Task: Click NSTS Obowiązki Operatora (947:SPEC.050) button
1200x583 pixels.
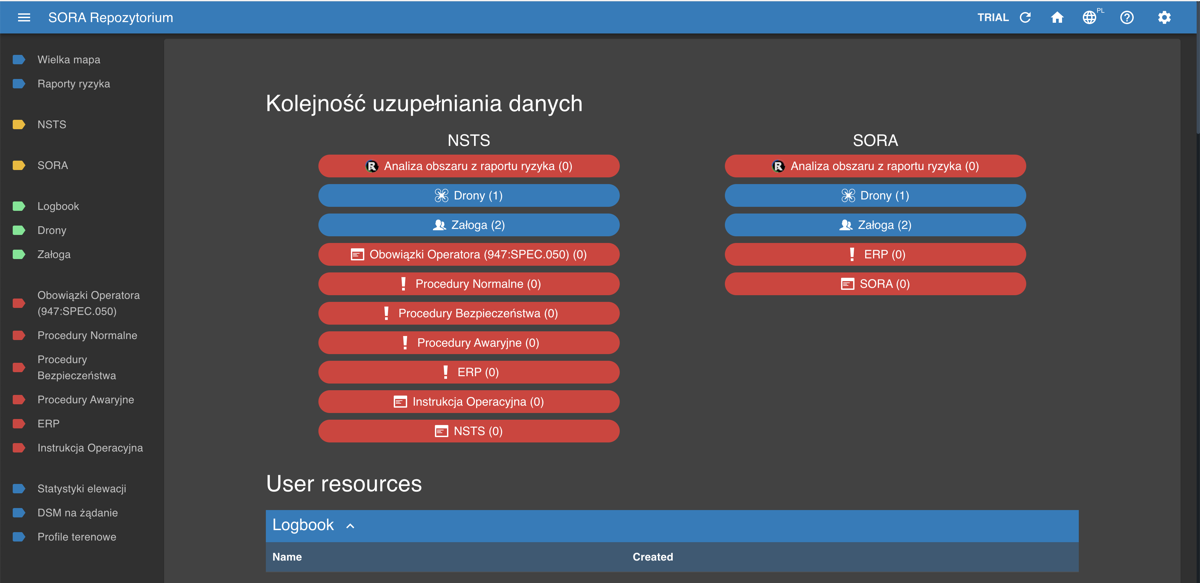Action: tap(469, 255)
